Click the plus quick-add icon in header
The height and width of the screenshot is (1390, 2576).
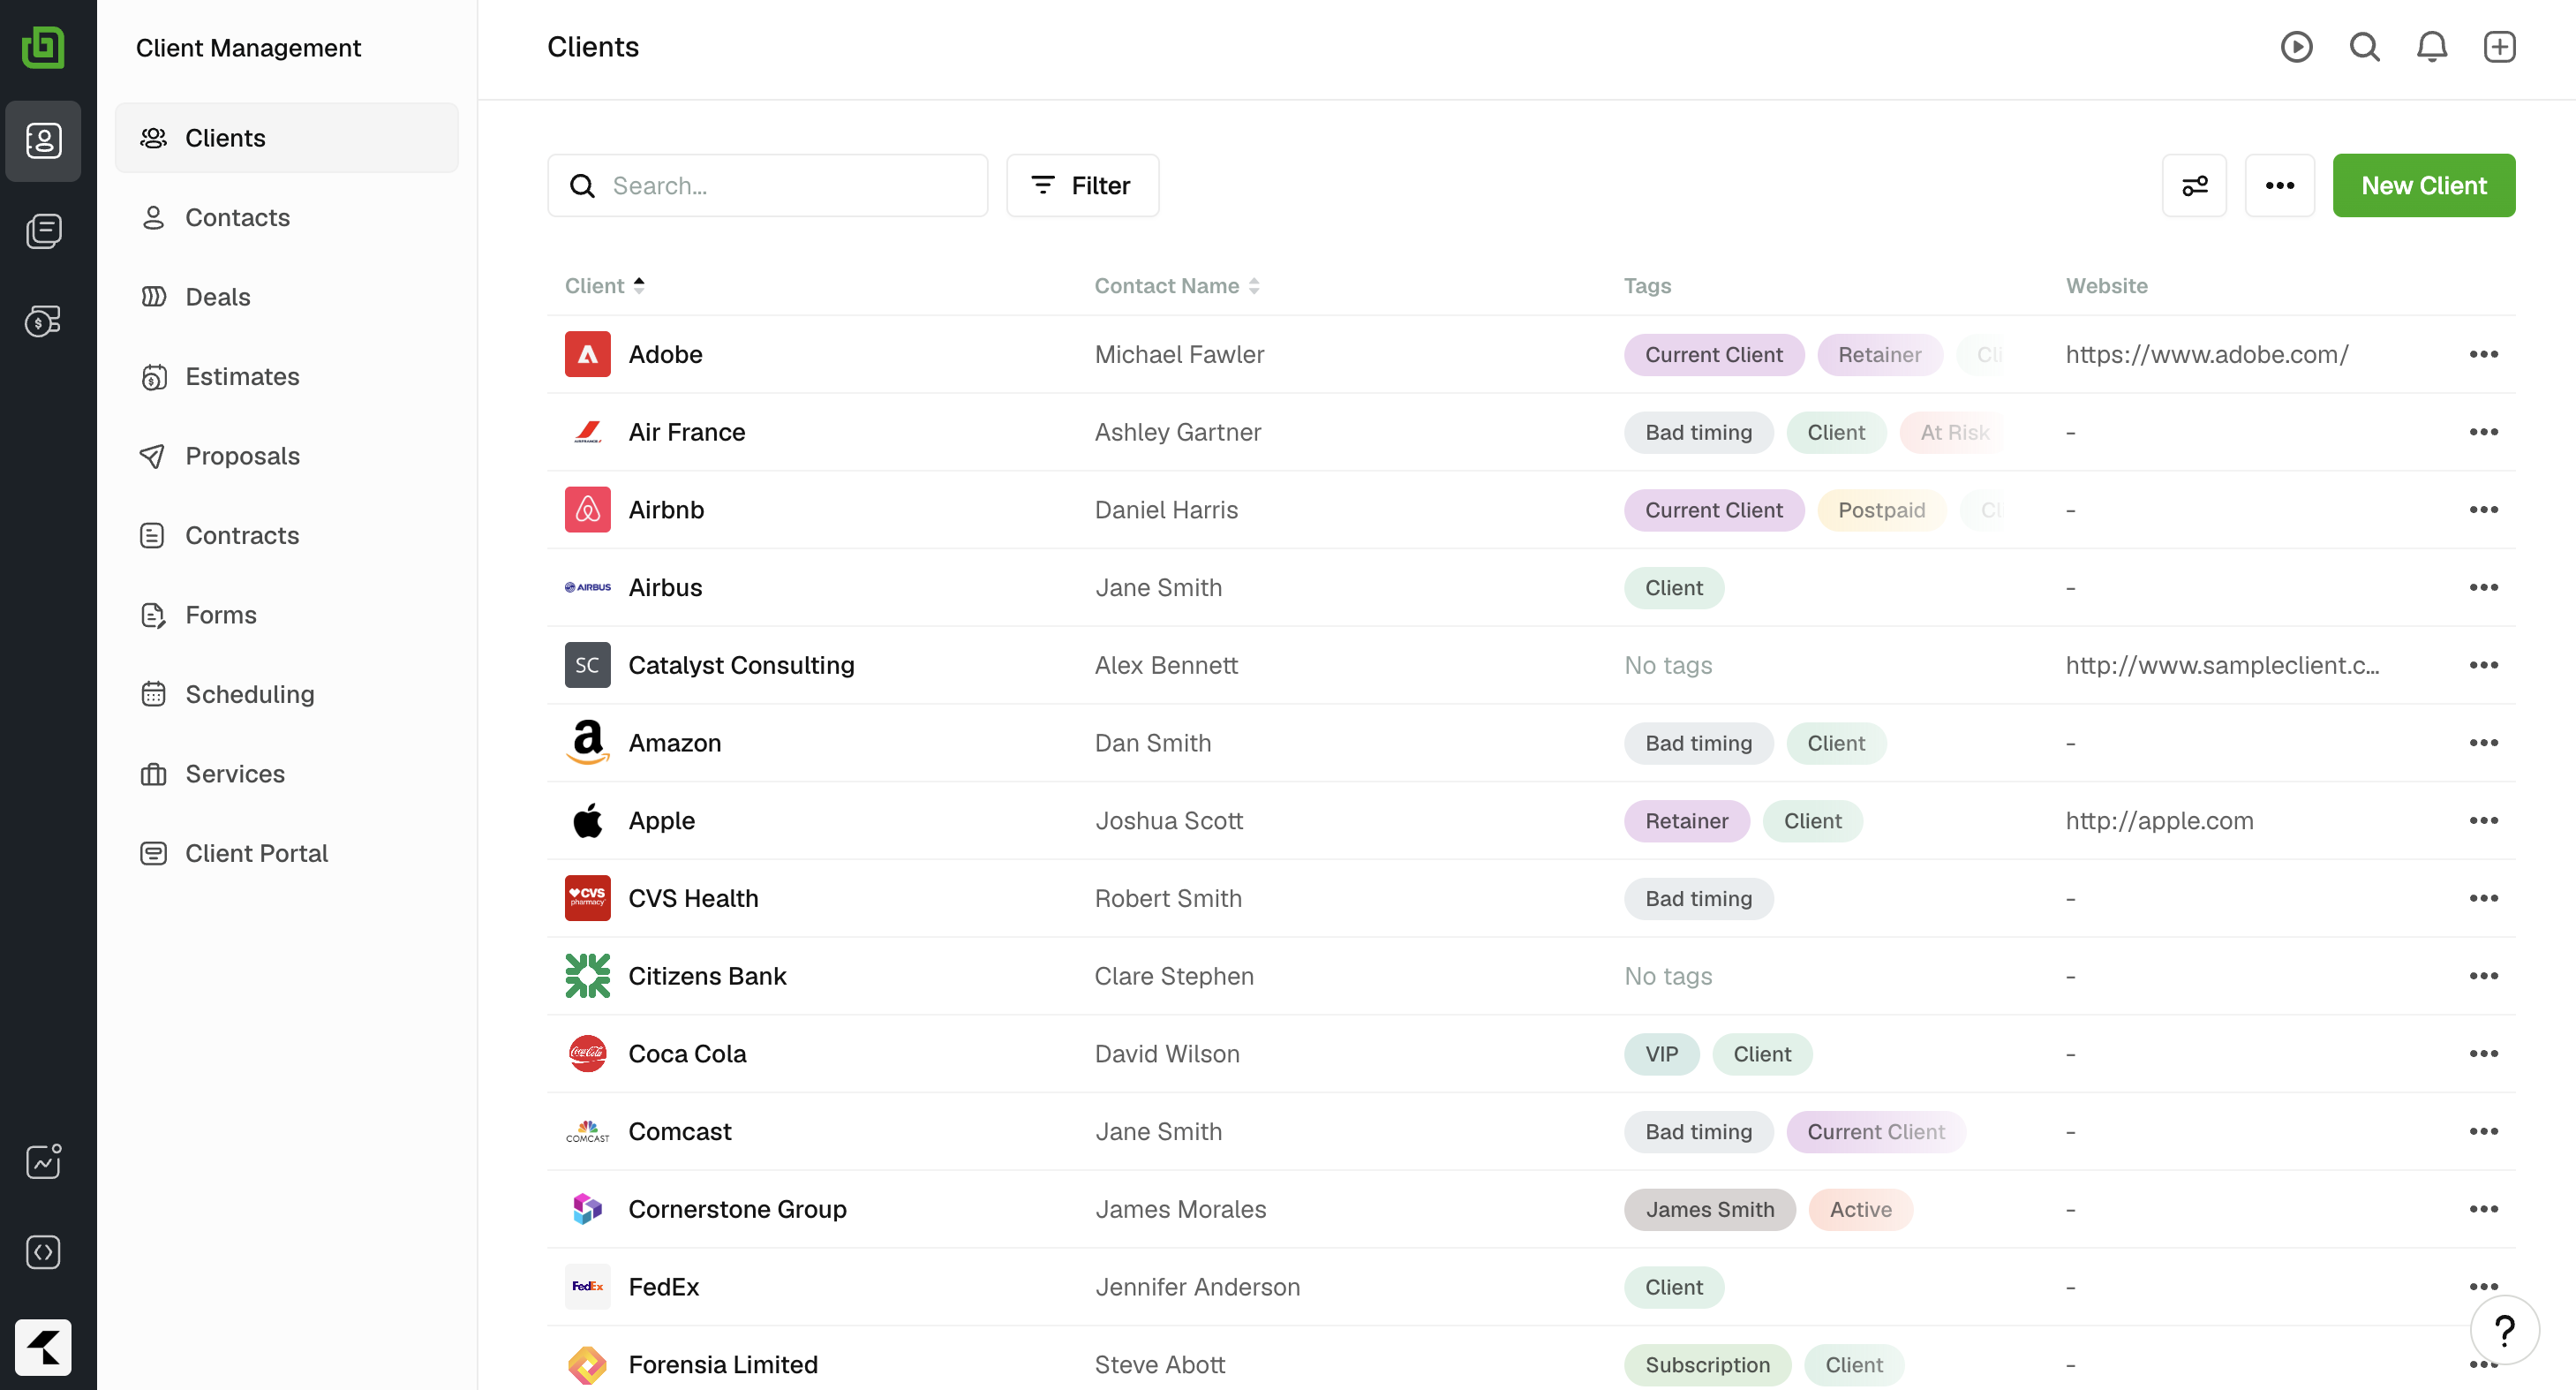[x=2499, y=47]
